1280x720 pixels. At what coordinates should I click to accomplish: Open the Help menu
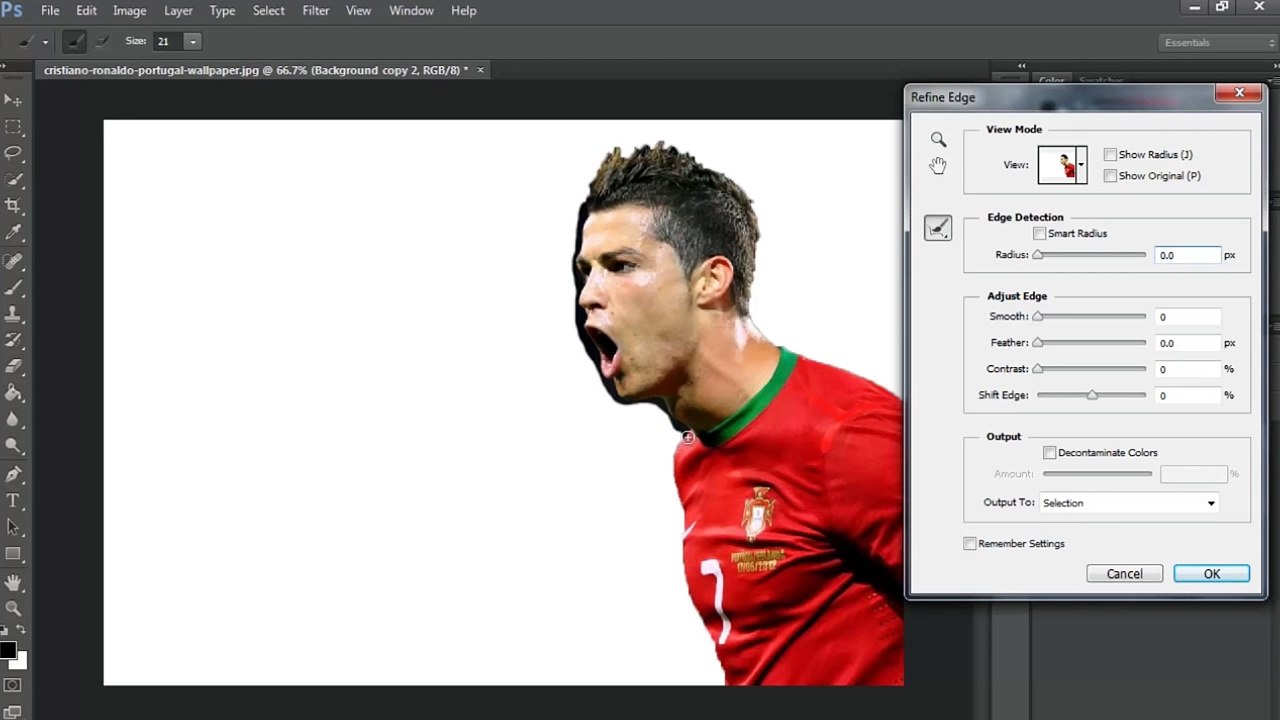pyautogui.click(x=464, y=11)
